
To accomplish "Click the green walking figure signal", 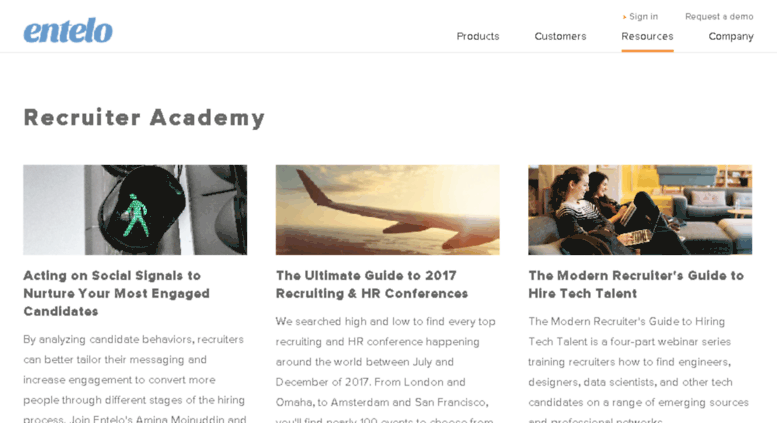I will (135, 215).
